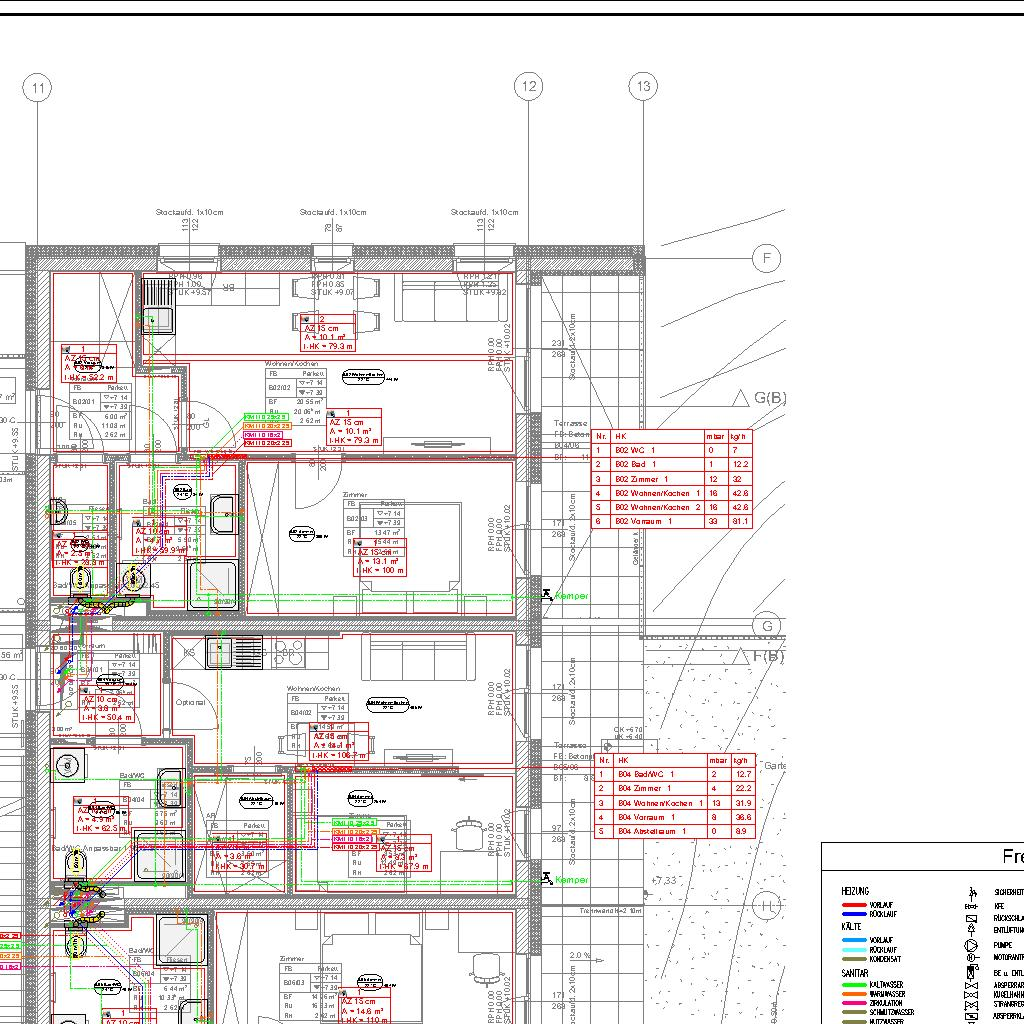Pick the orange Warmwasser legend line

point(853,994)
